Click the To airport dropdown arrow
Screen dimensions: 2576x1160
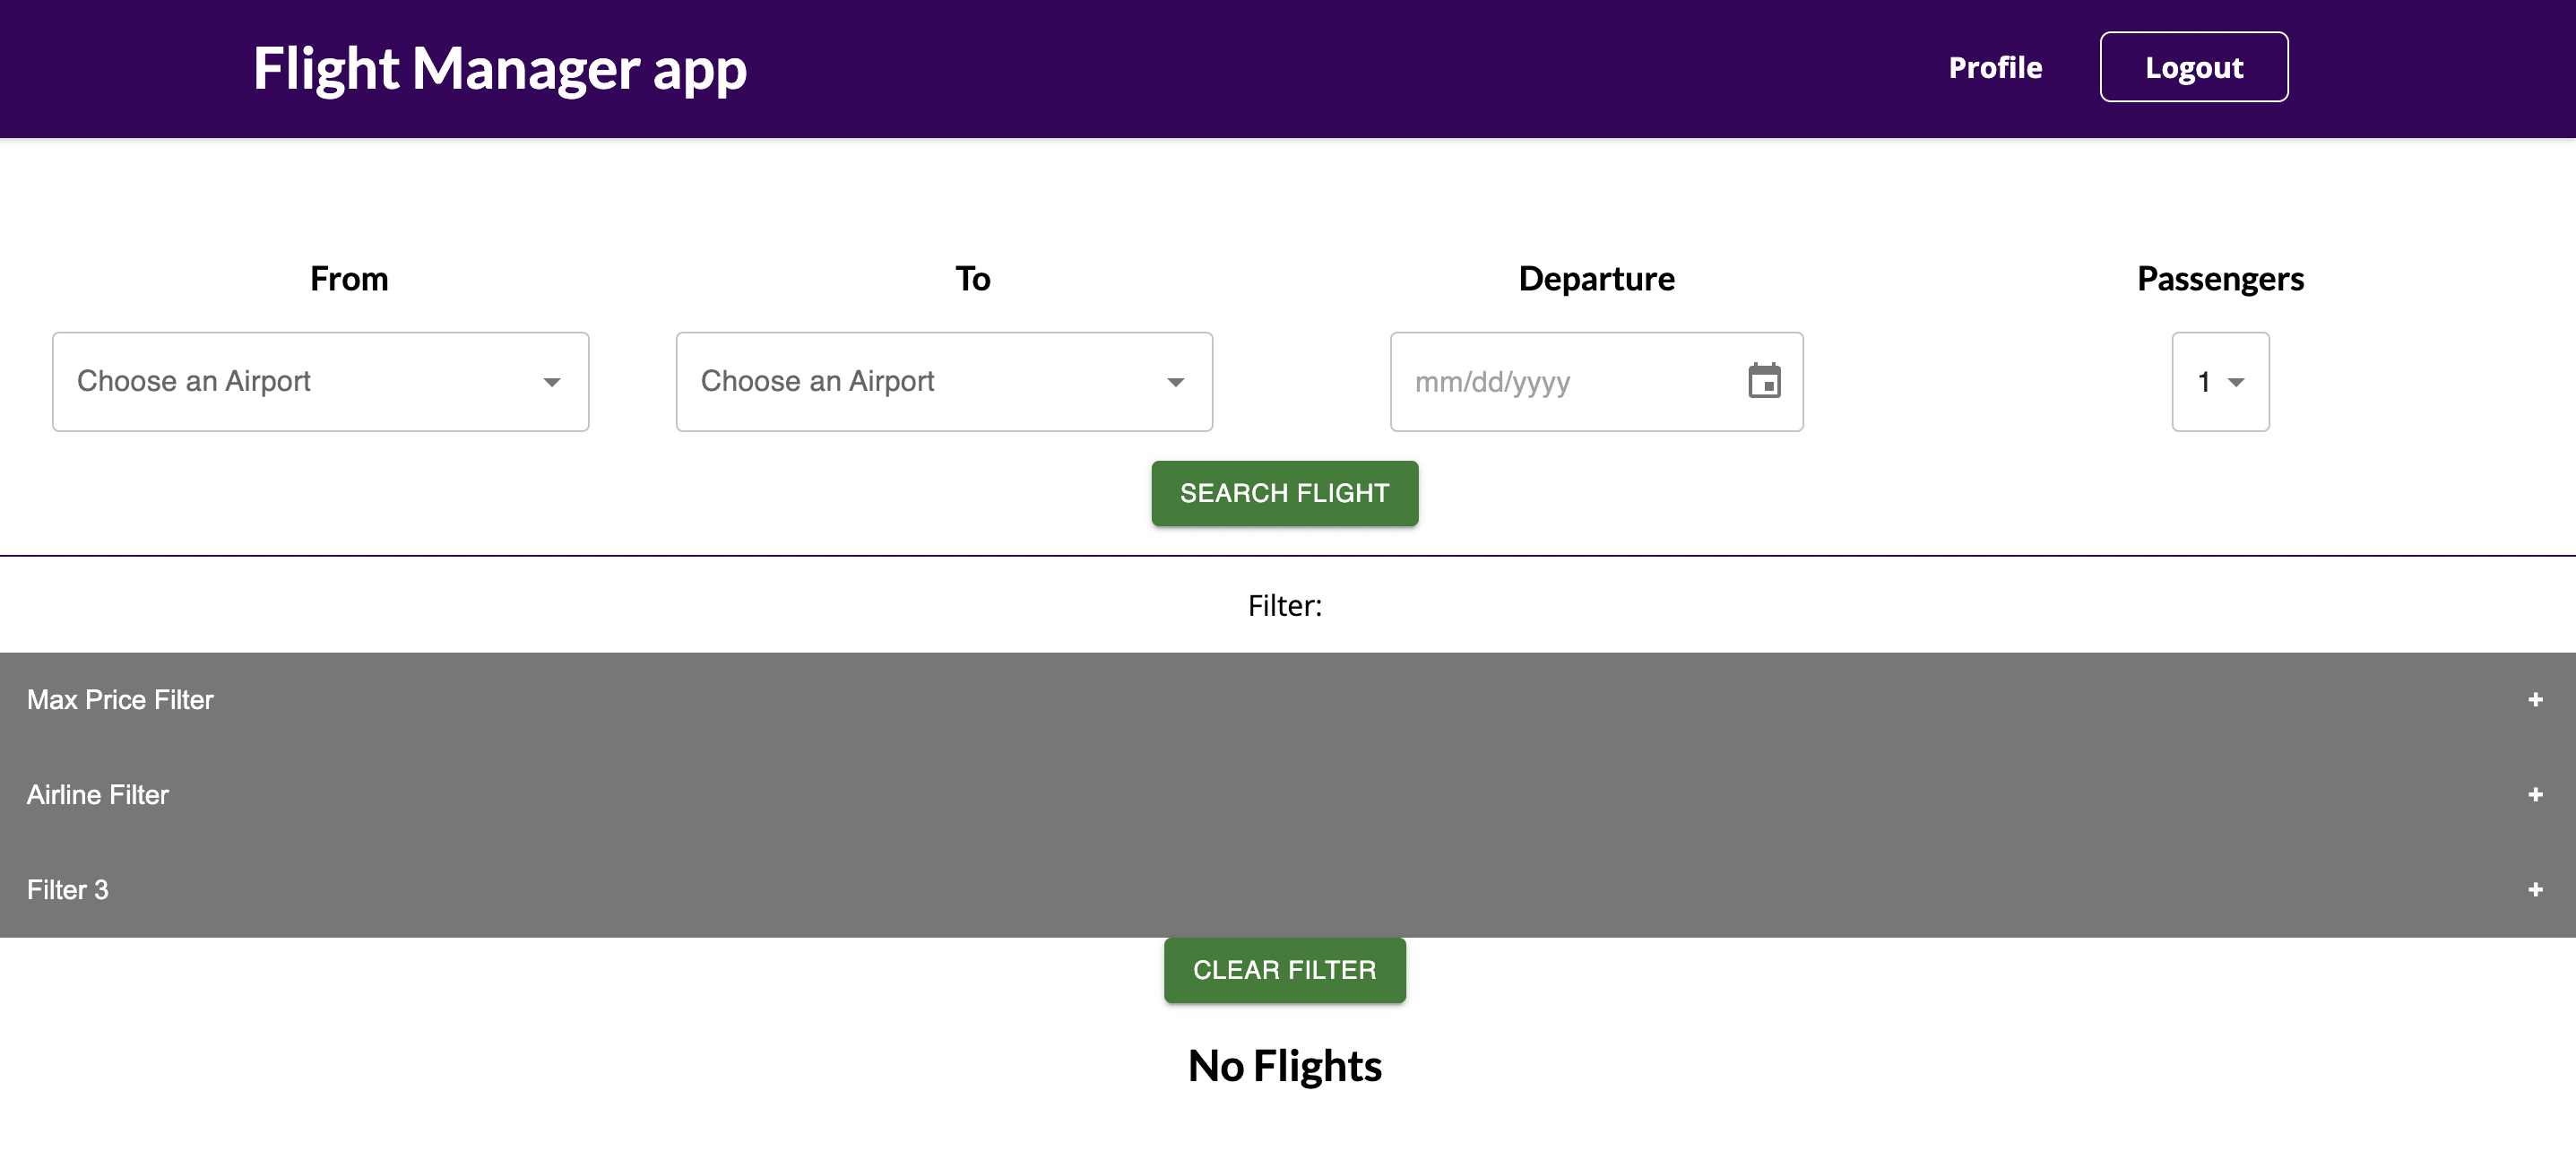(x=1176, y=382)
